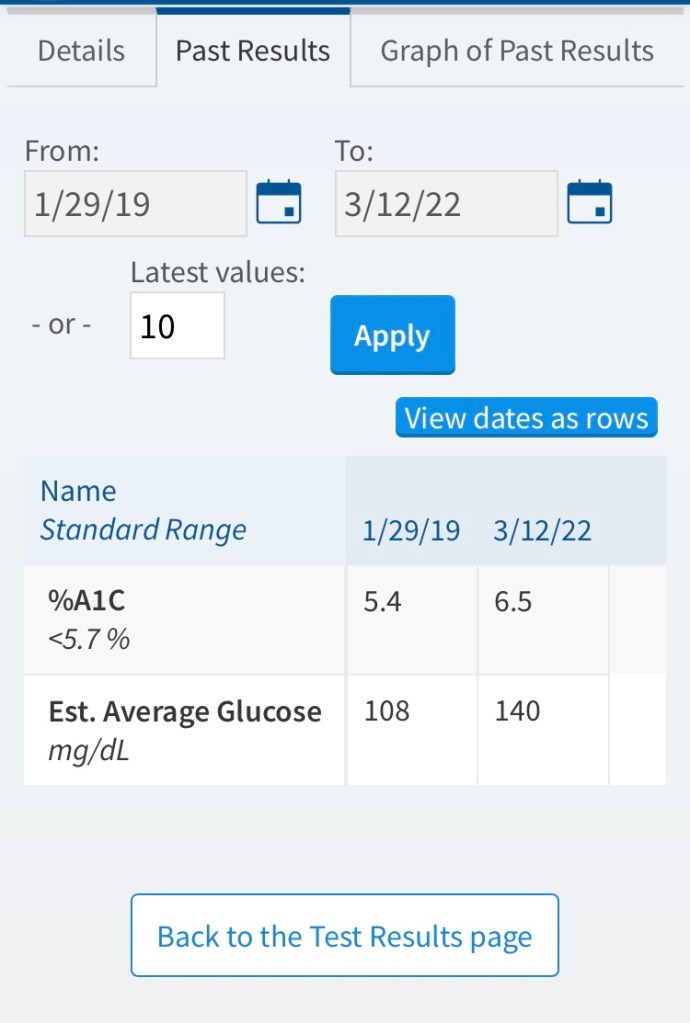Click the 140 glucose result value
Screen dimensions: 690x1023
pos(517,712)
